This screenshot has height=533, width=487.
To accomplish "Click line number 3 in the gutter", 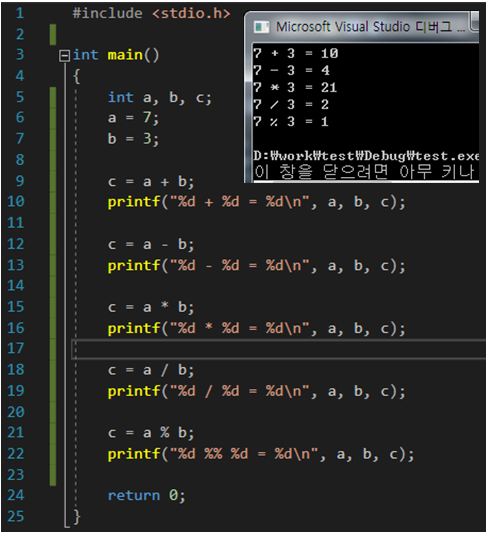I will click(x=20, y=55).
